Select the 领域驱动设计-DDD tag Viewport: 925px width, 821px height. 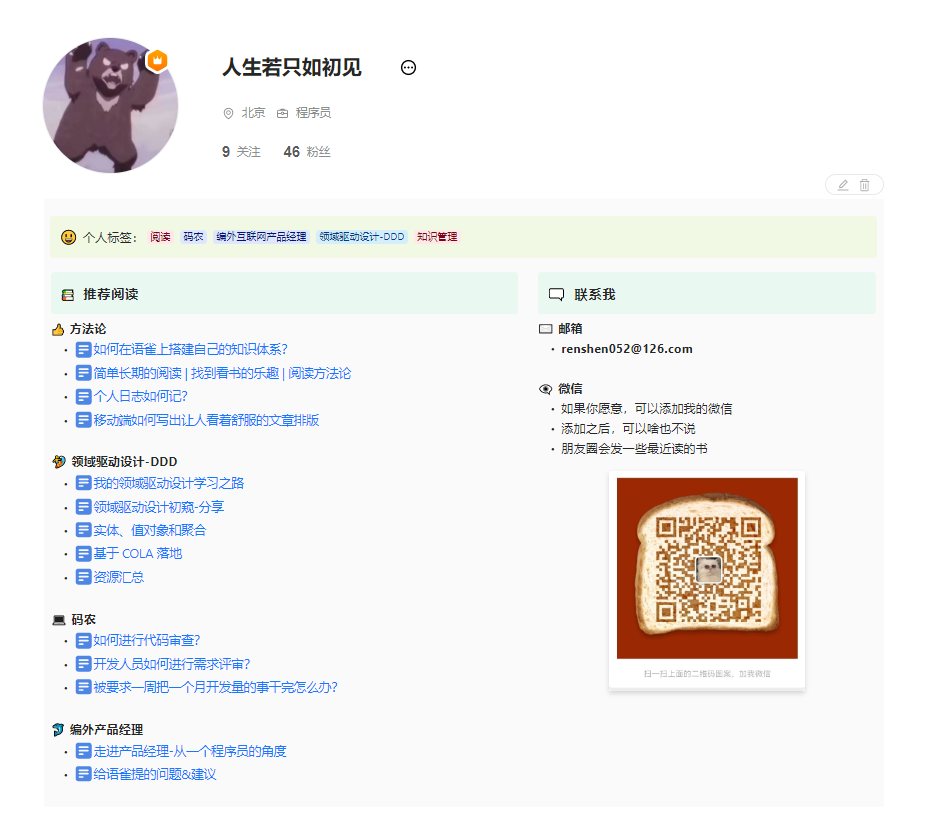(362, 237)
